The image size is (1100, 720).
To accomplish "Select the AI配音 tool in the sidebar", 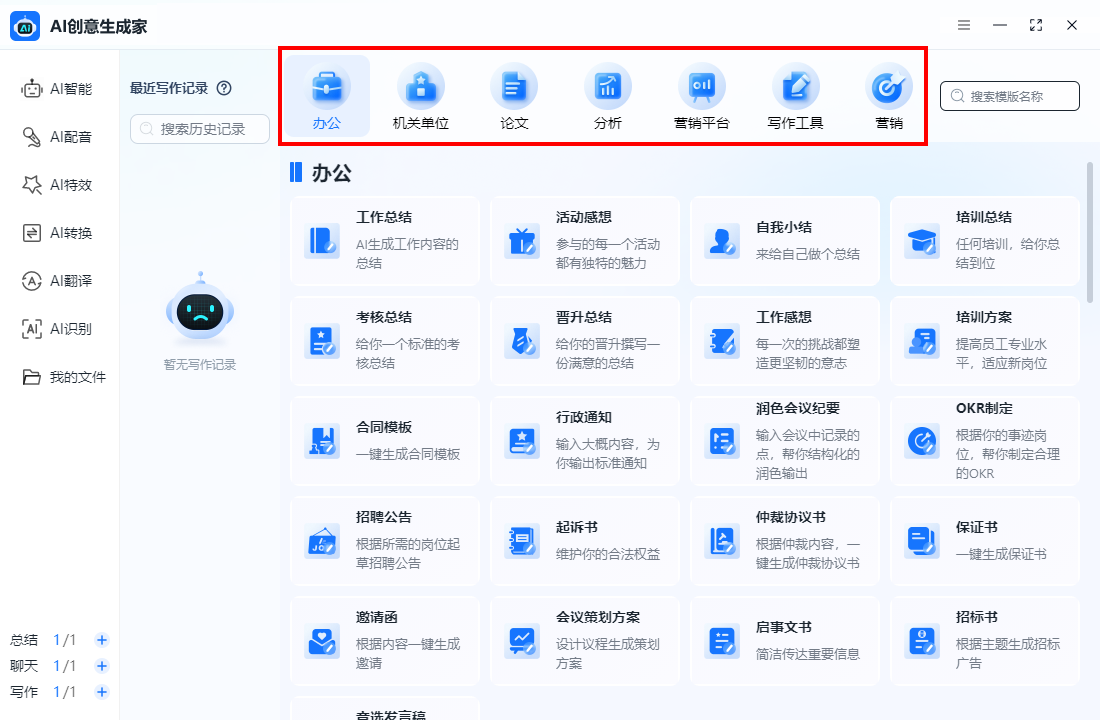I will [57, 136].
